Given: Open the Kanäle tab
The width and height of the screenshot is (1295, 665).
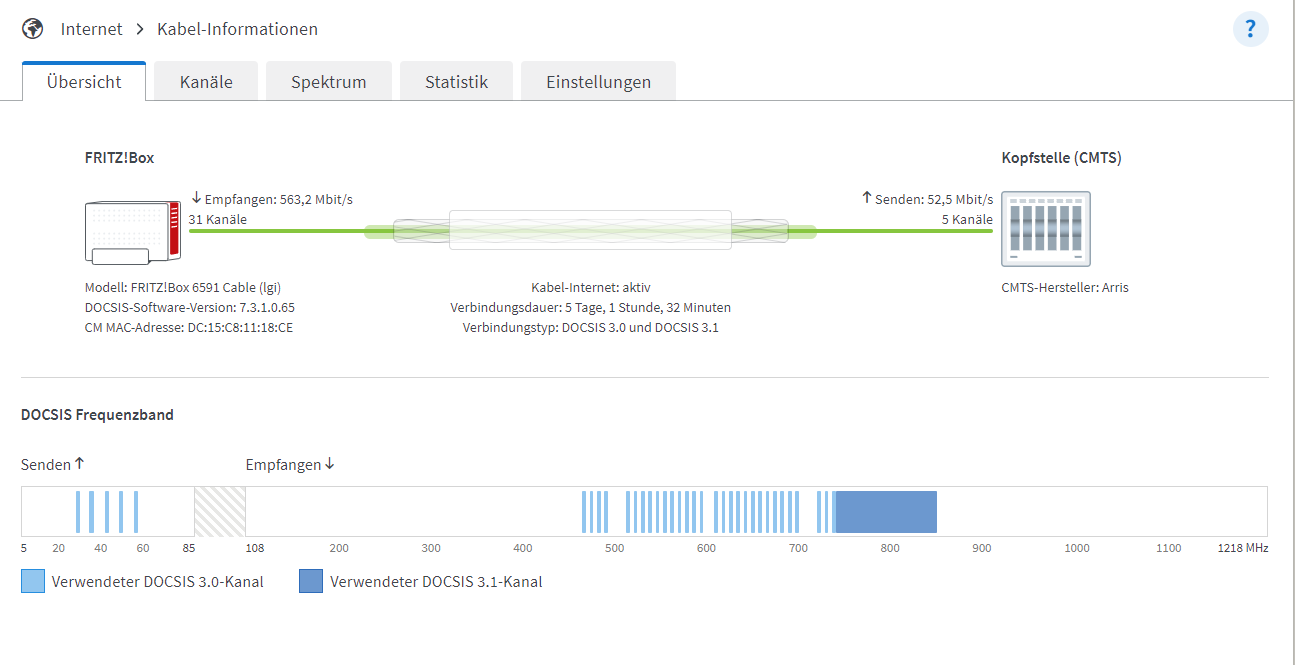Looking at the screenshot, I should 206,82.
